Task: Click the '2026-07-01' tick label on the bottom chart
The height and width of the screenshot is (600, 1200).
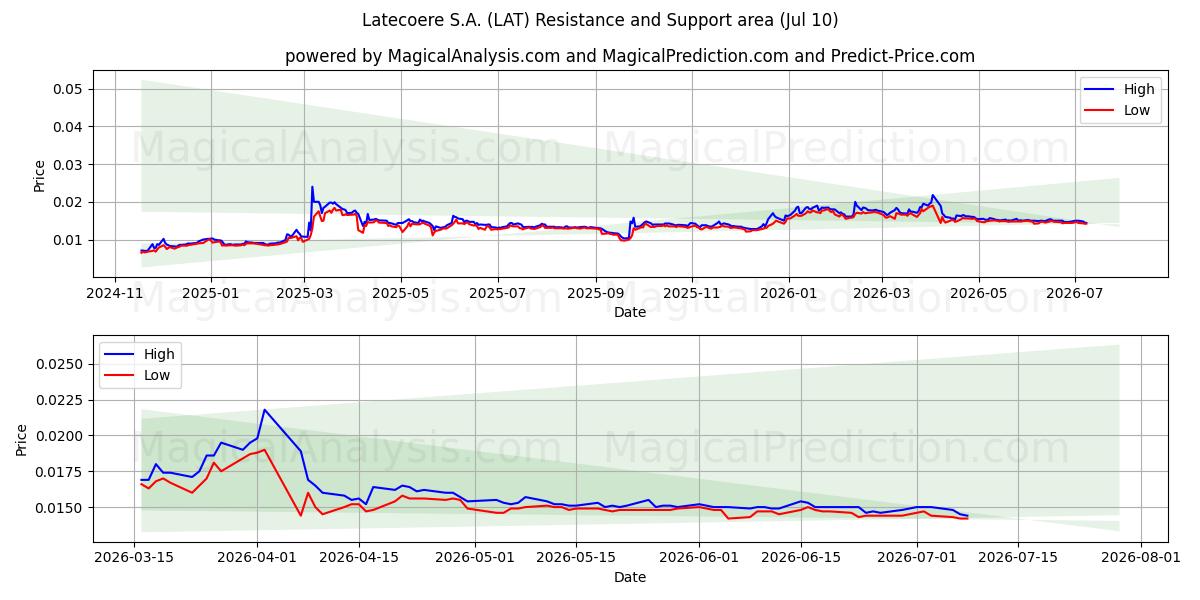Action: 917,559
